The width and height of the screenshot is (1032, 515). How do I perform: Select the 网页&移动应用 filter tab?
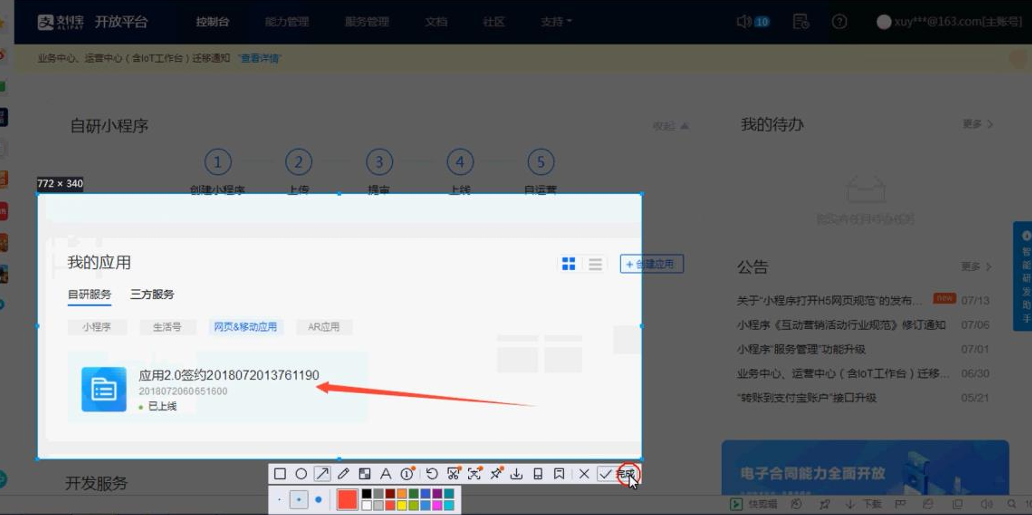pyautogui.click(x=245, y=327)
